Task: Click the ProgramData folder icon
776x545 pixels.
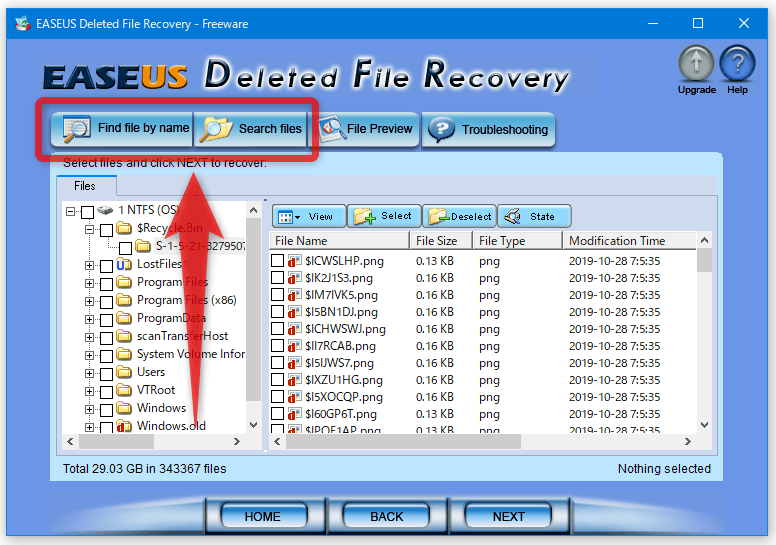Action: point(124,317)
